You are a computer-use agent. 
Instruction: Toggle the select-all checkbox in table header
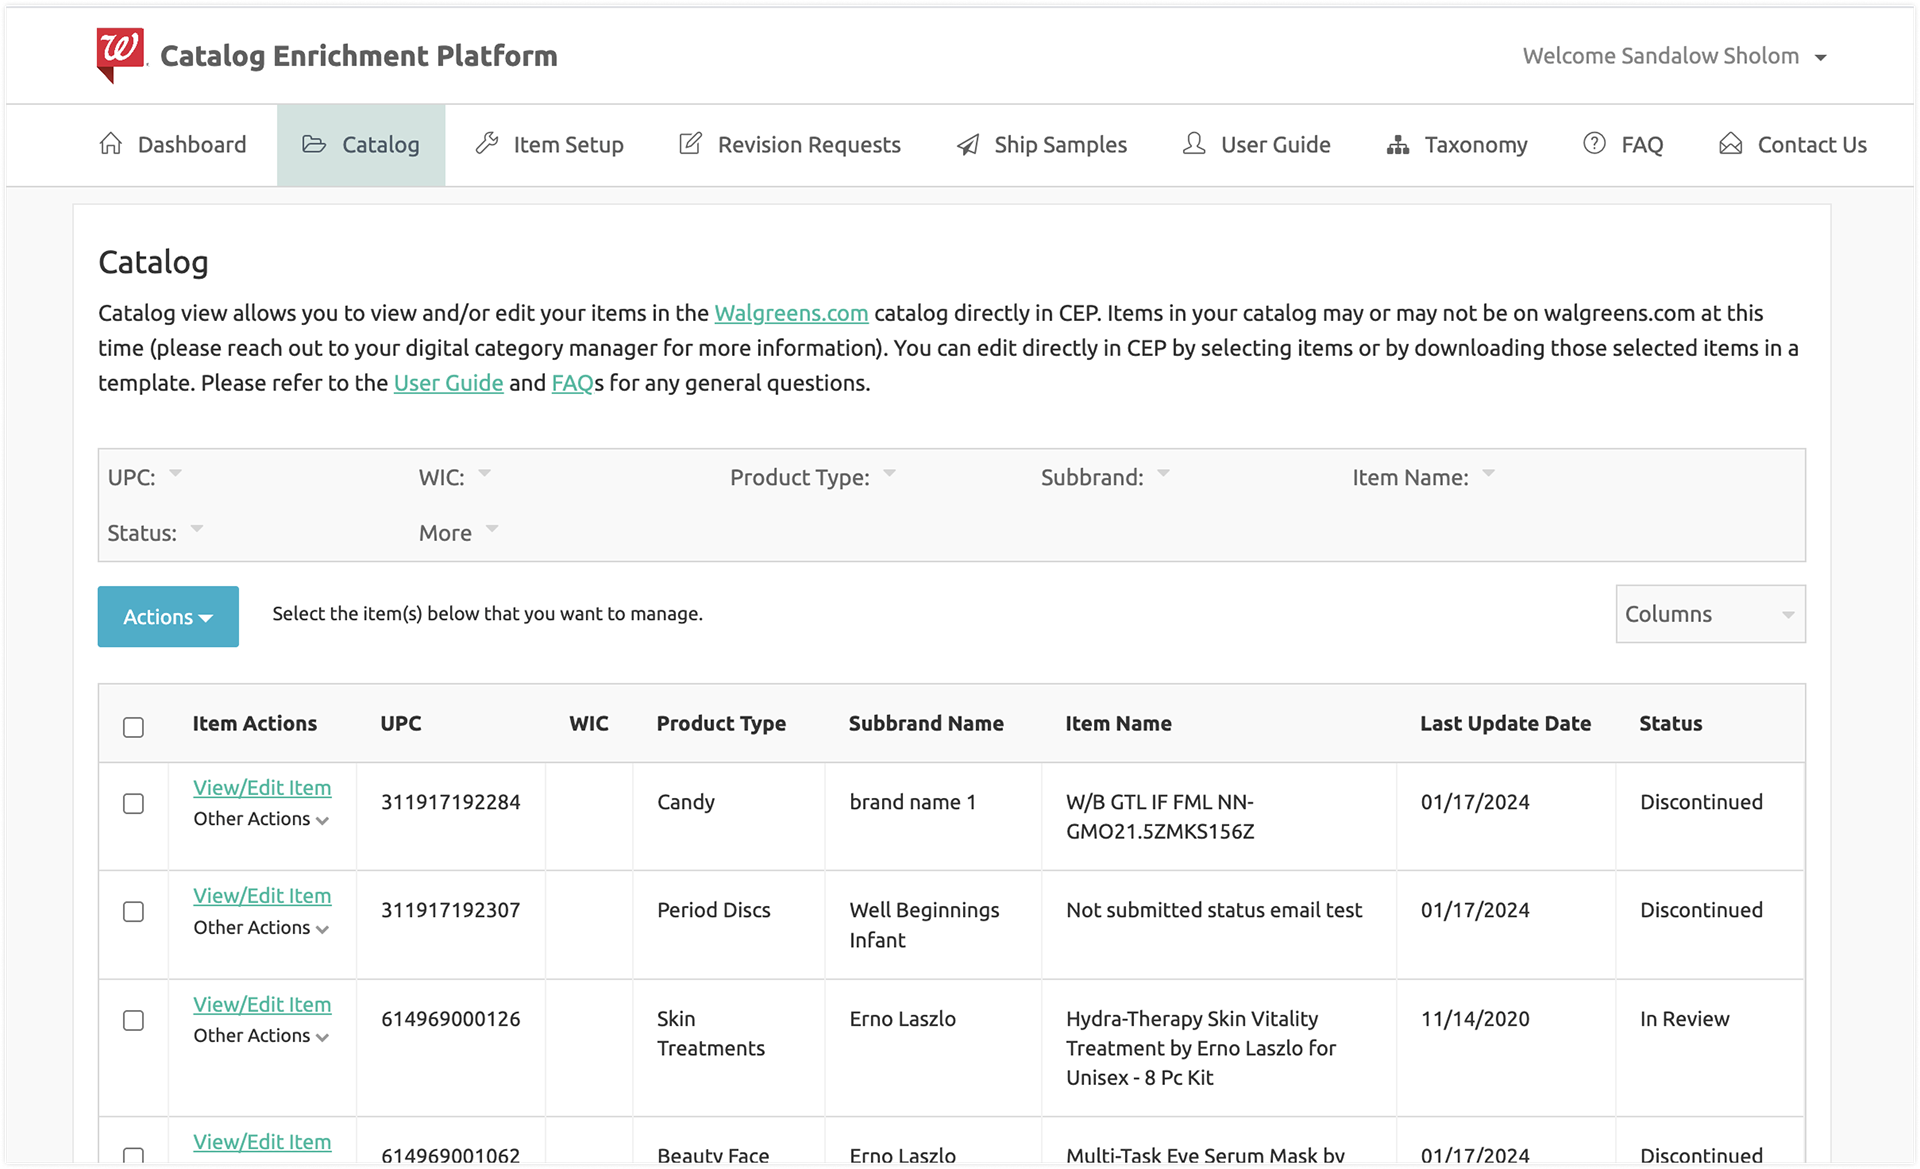pyautogui.click(x=133, y=727)
